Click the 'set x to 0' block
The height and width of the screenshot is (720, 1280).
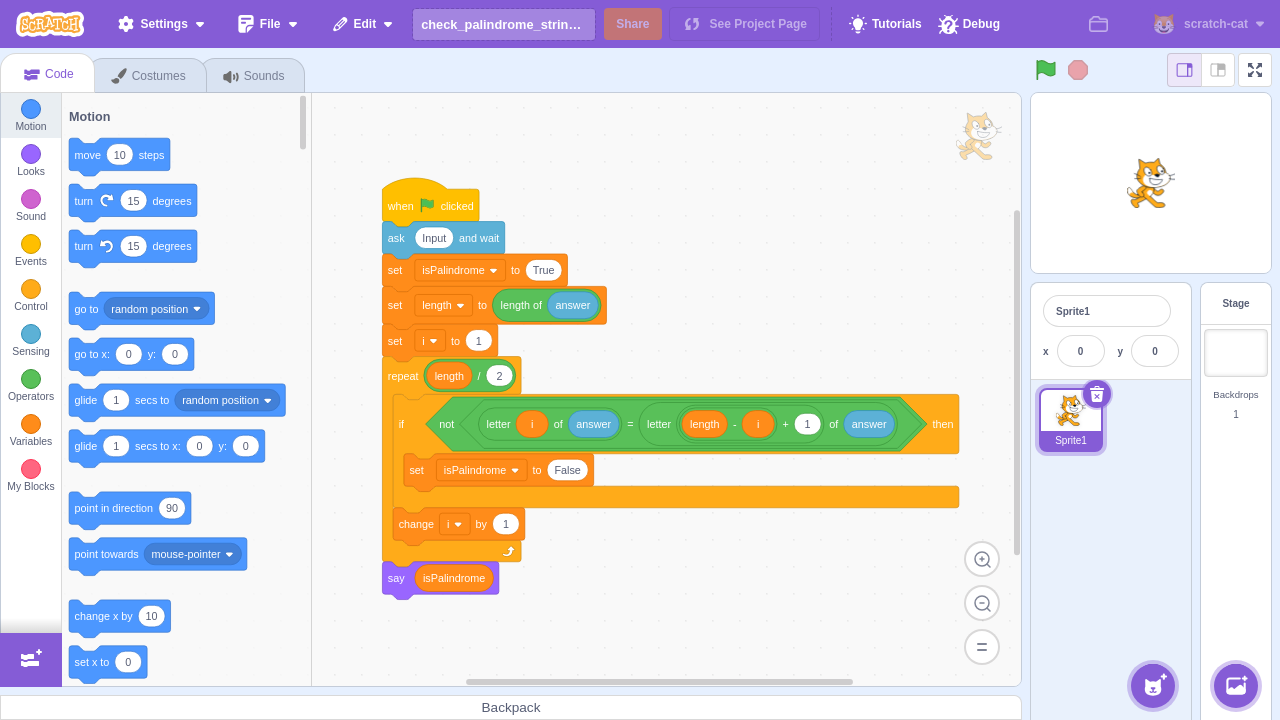click(108, 662)
